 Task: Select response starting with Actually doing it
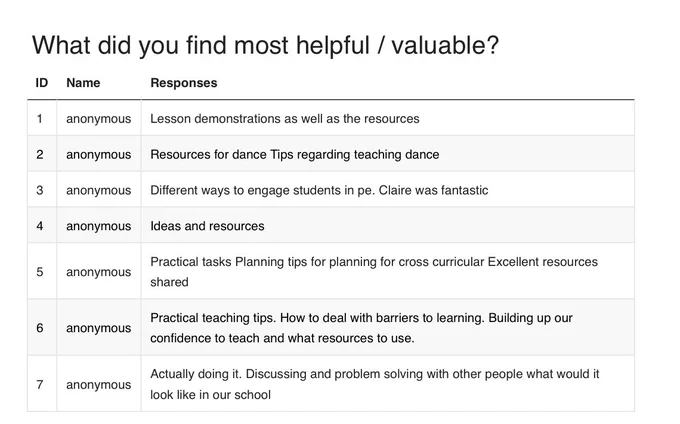[x=375, y=384]
